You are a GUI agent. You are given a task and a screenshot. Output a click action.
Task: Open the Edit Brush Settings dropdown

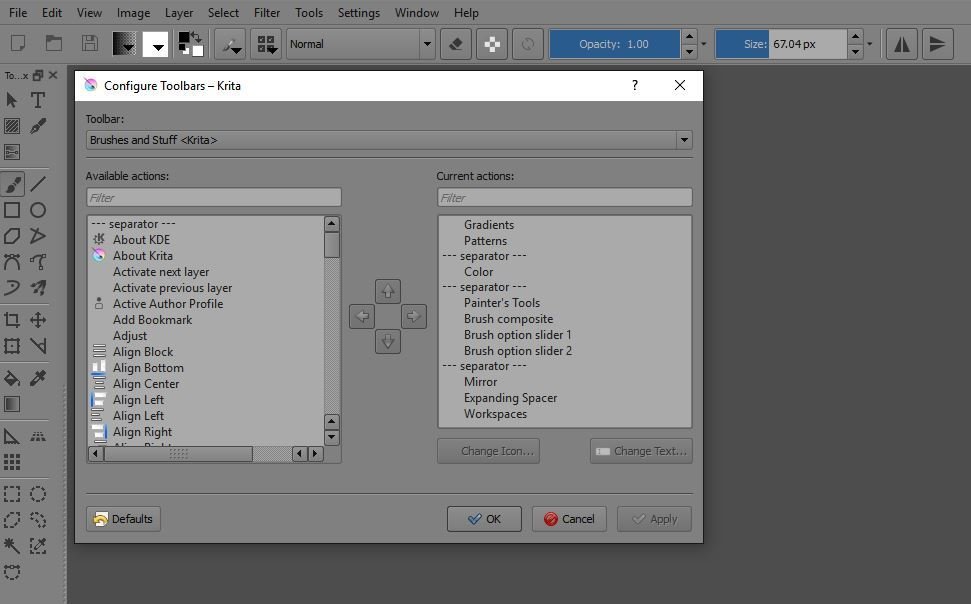(230, 44)
